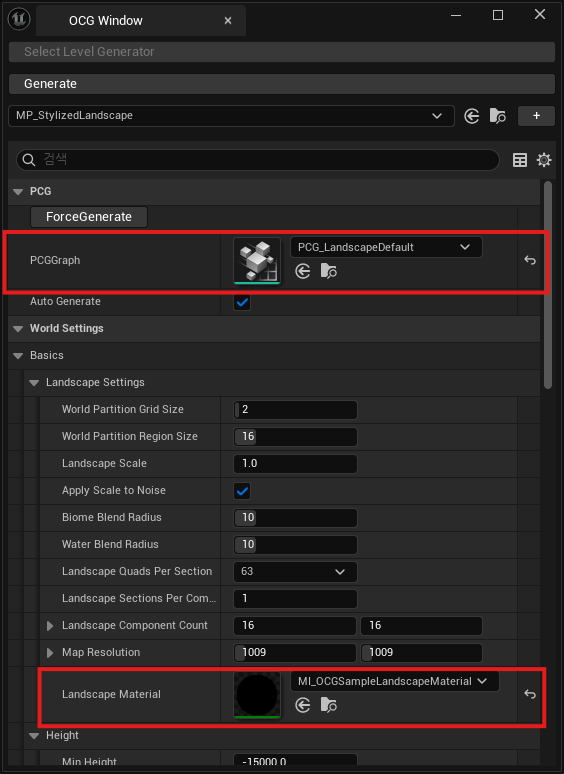Image resolution: width=564 pixels, height=774 pixels.
Task: Maximize the OCG Window
Action: pyautogui.click(x=498, y=15)
